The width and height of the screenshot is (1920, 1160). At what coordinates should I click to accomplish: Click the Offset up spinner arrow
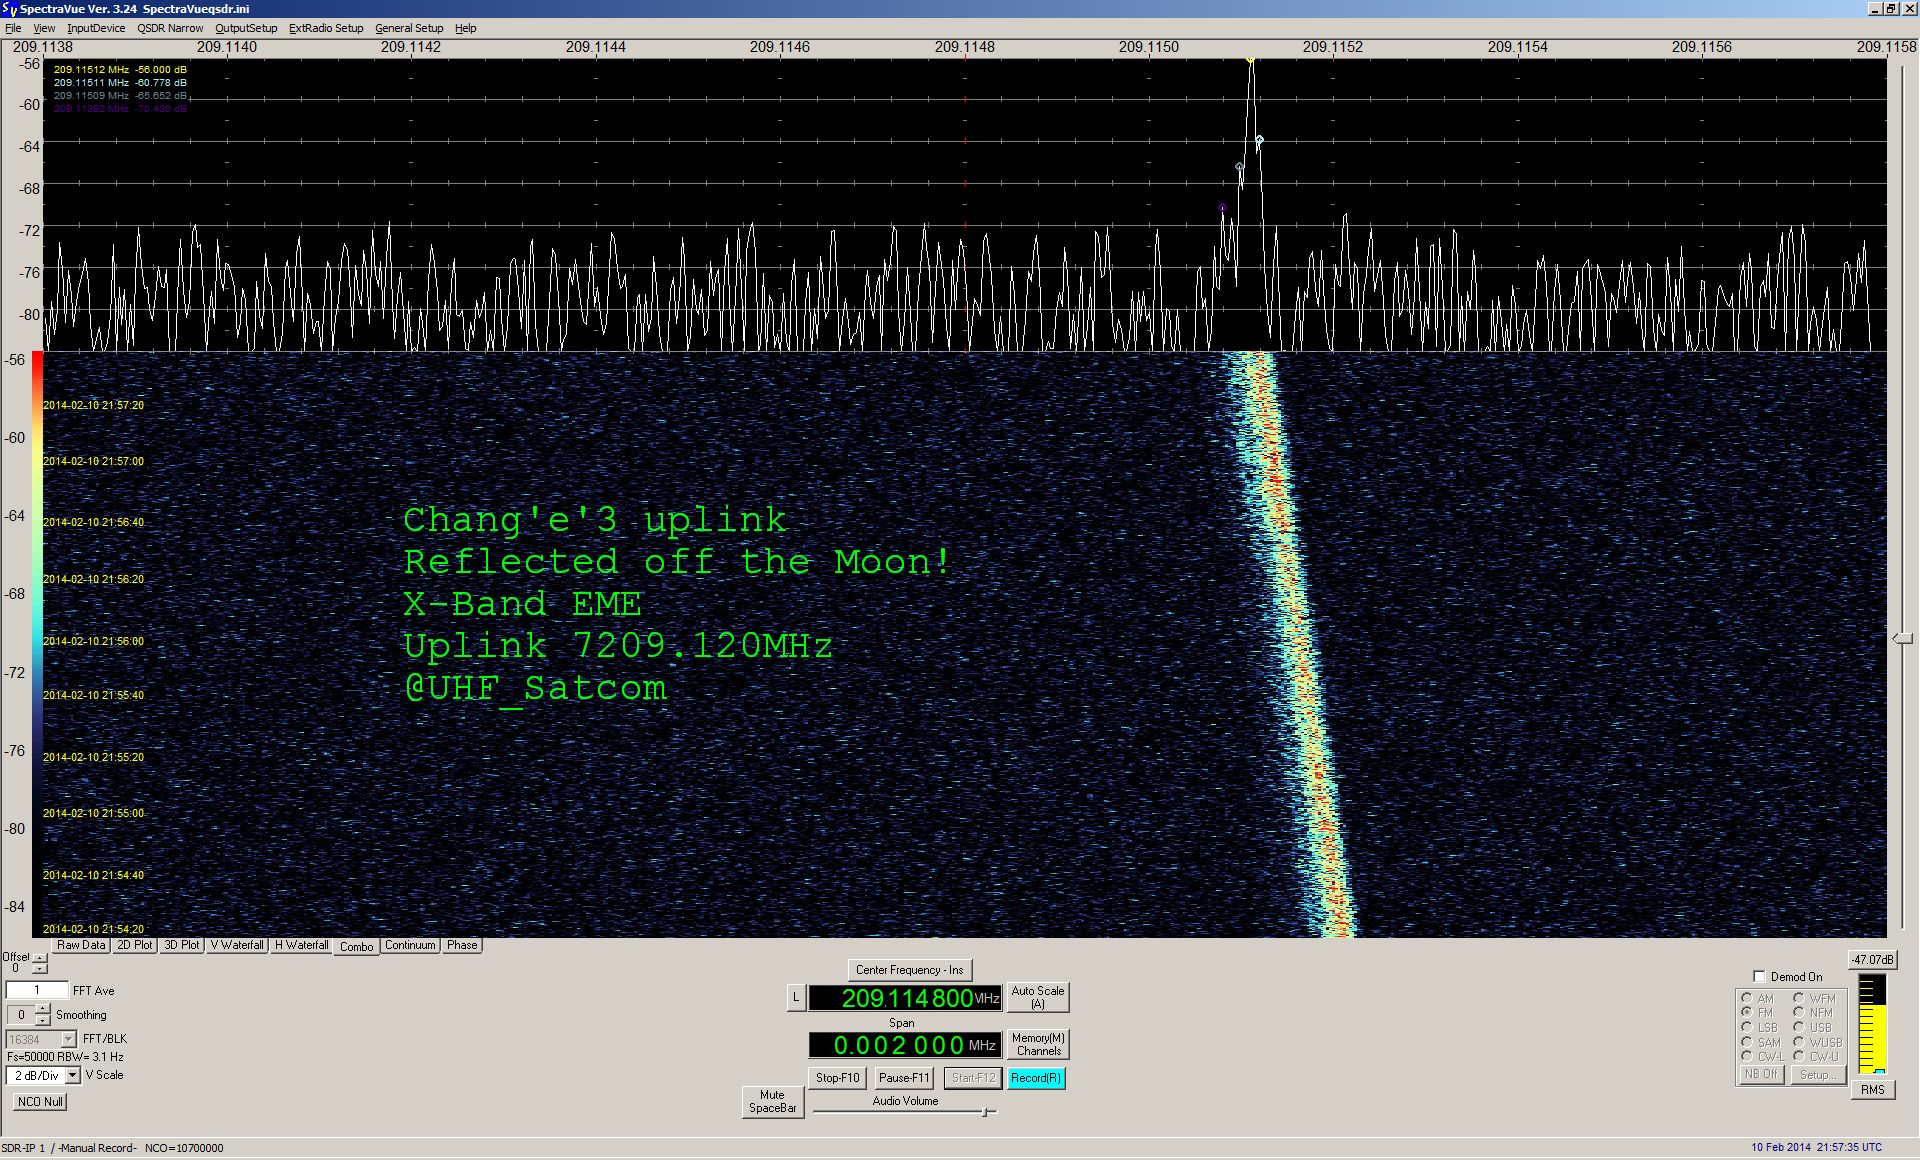pyautogui.click(x=40, y=959)
